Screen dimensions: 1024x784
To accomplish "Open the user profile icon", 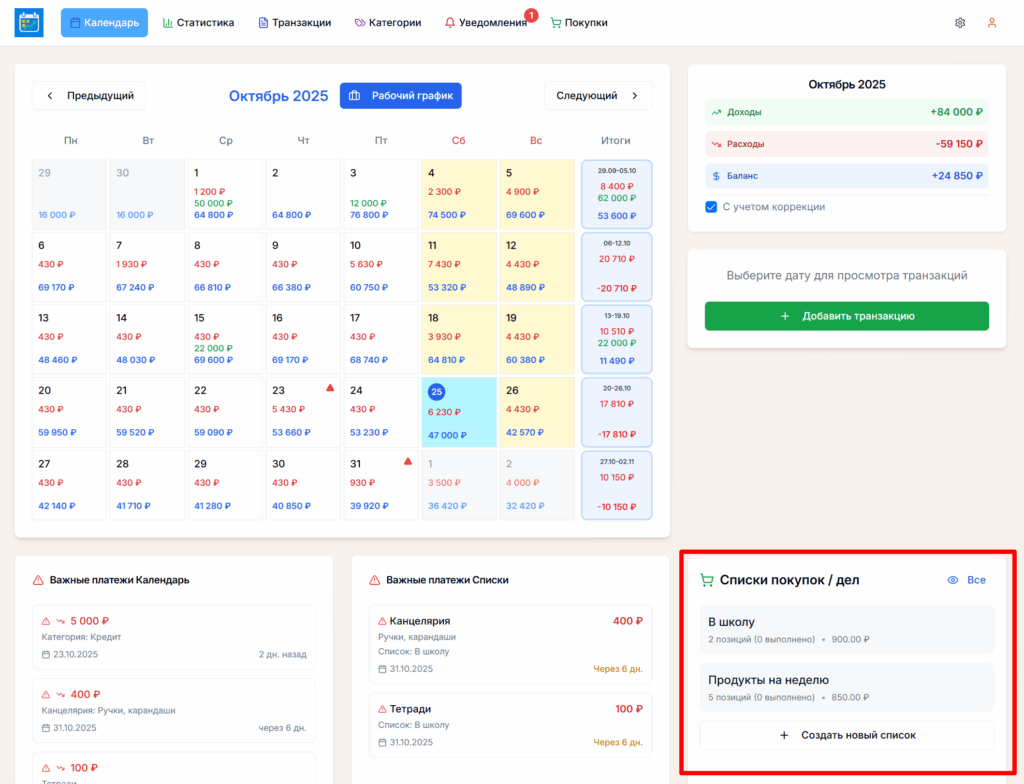I will coord(992,21).
